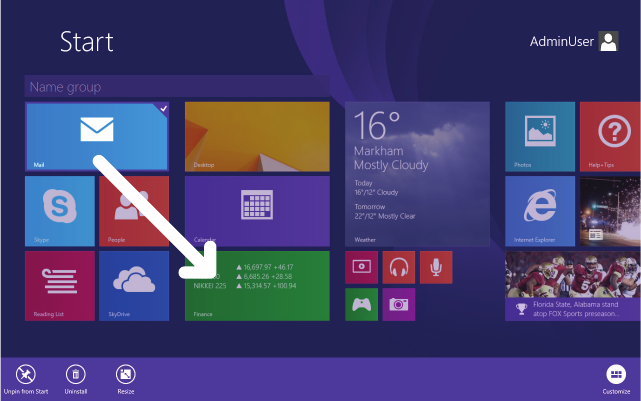Image resolution: width=641 pixels, height=401 pixels.
Task: Open the SkyDrive tile
Action: pyautogui.click(x=134, y=286)
